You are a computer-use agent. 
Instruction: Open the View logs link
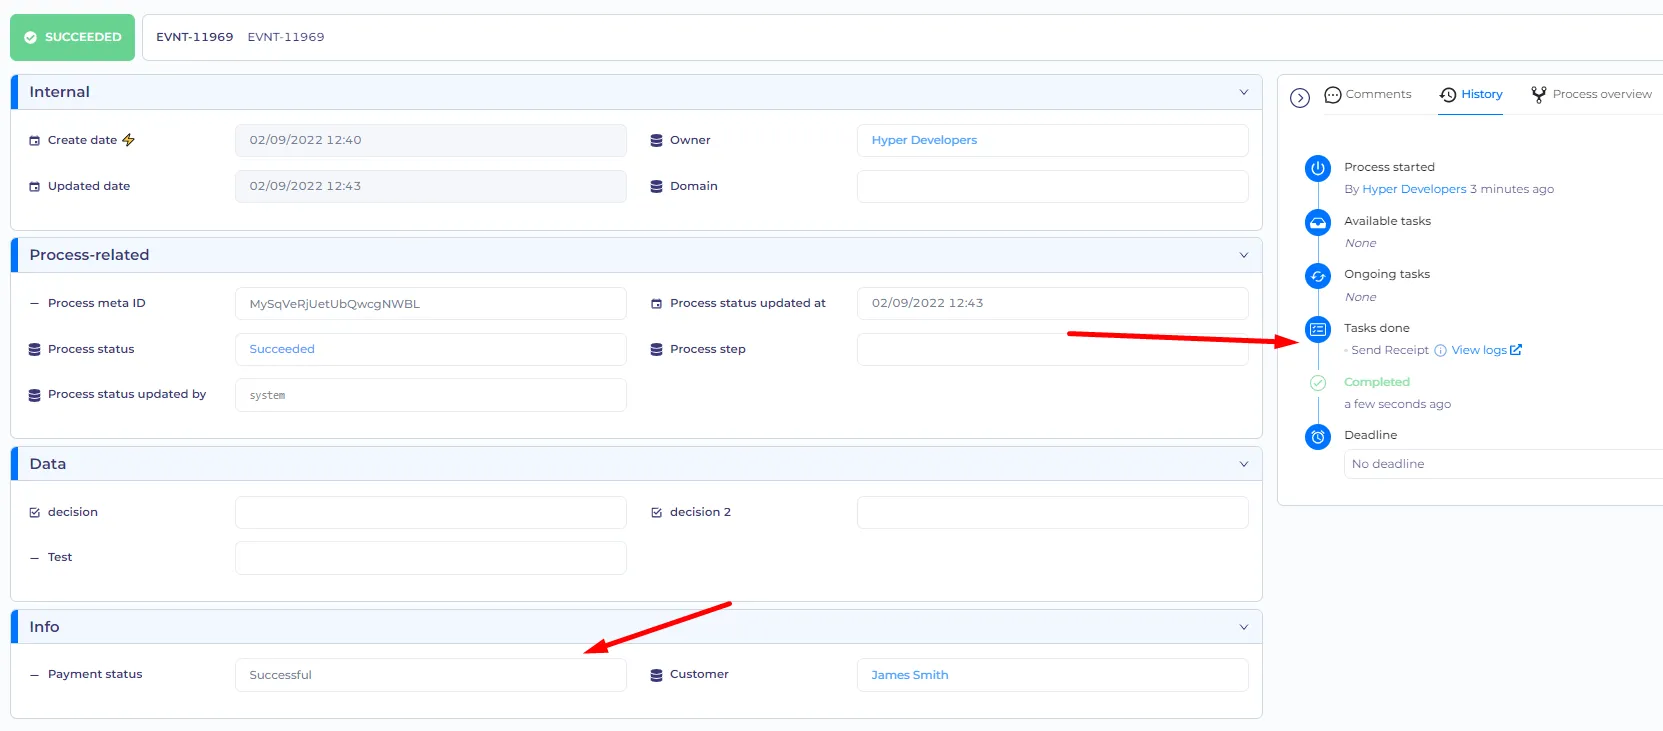coord(1486,350)
